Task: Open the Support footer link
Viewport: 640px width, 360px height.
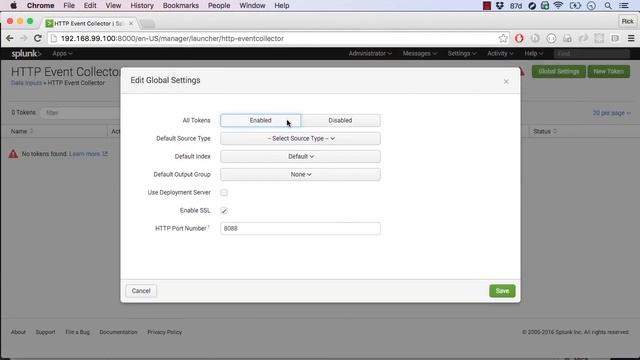Action: click(x=45, y=332)
